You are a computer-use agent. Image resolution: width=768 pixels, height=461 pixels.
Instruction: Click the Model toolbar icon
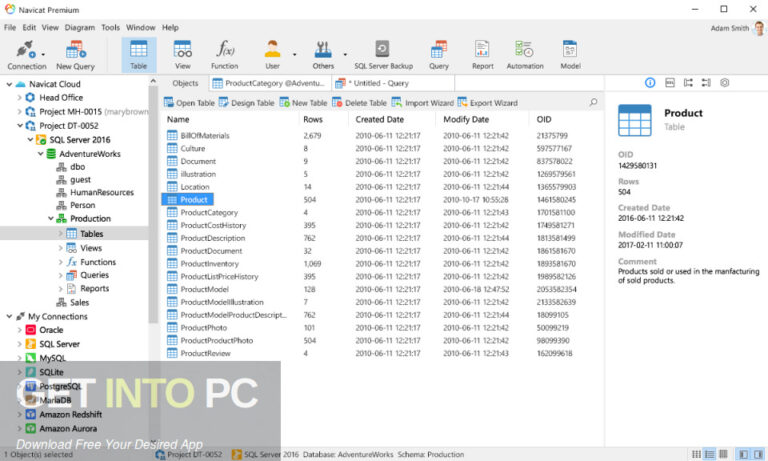click(570, 49)
